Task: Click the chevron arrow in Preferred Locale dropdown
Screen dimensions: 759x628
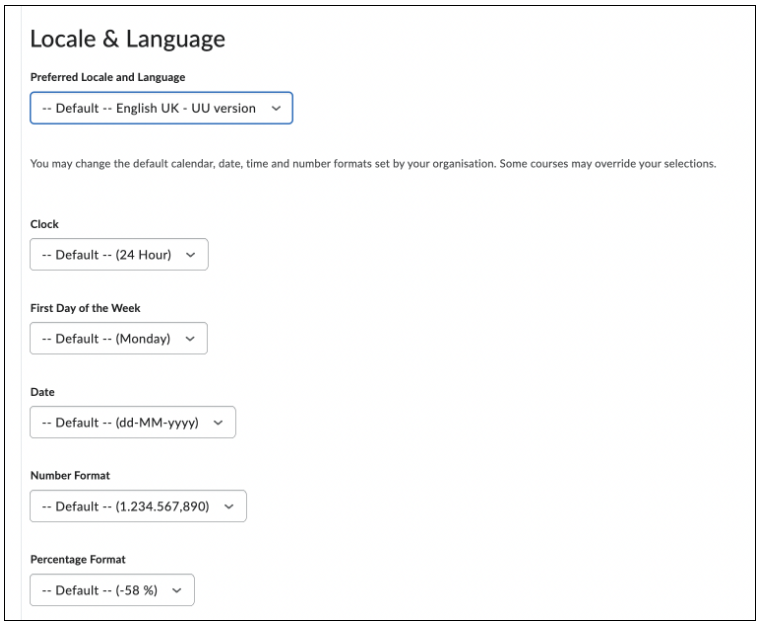Action: pos(276,108)
